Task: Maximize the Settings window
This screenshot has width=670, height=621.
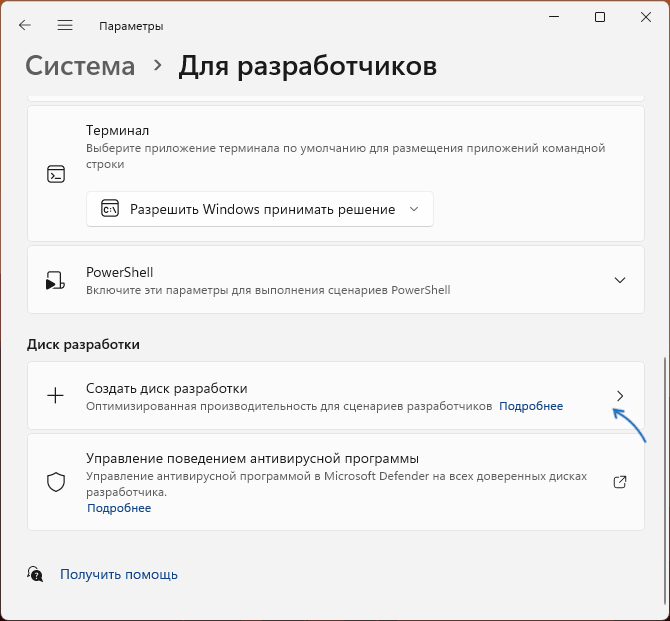Action: (600, 17)
